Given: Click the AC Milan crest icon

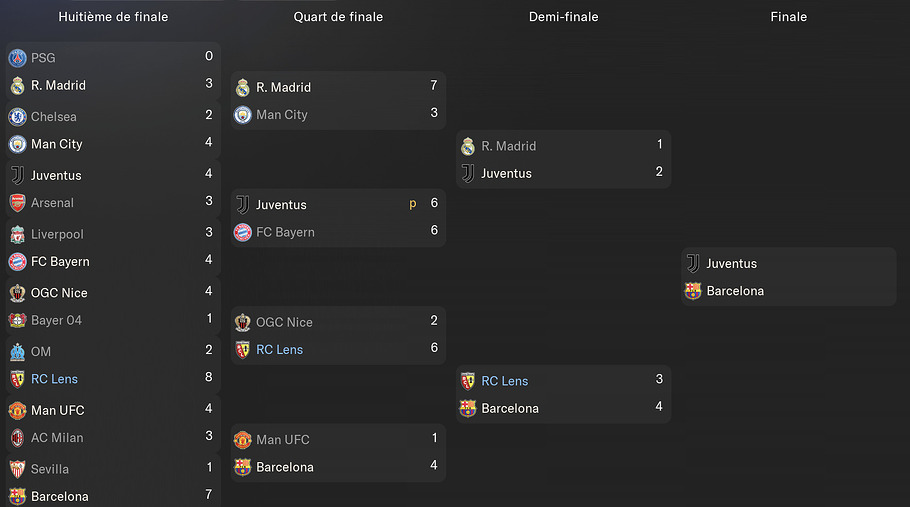Looking at the screenshot, I should tap(17, 438).
